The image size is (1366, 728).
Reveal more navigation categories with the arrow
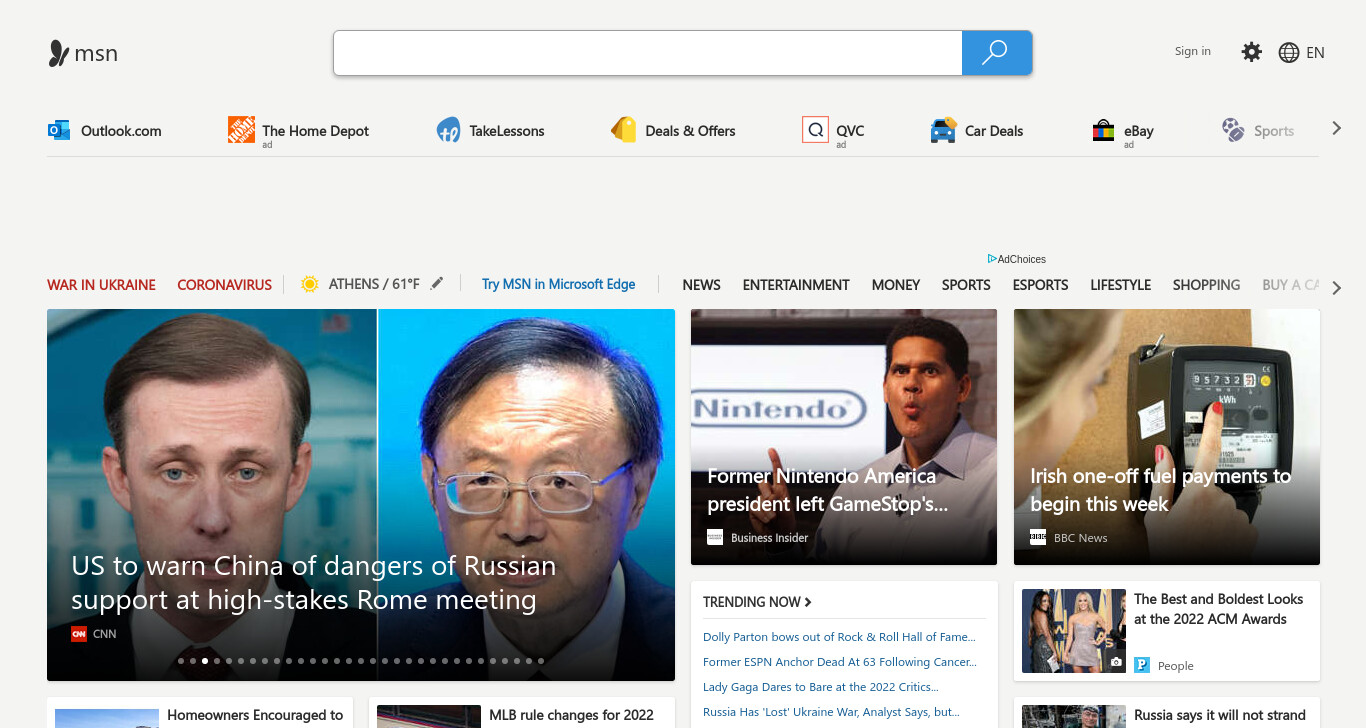(1337, 286)
